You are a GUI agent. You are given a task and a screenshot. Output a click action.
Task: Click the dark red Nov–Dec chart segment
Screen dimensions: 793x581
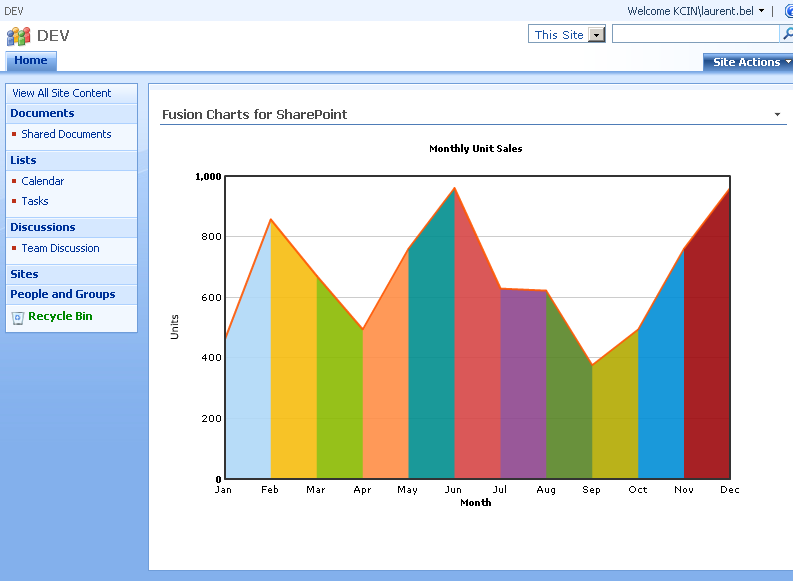coord(707,354)
